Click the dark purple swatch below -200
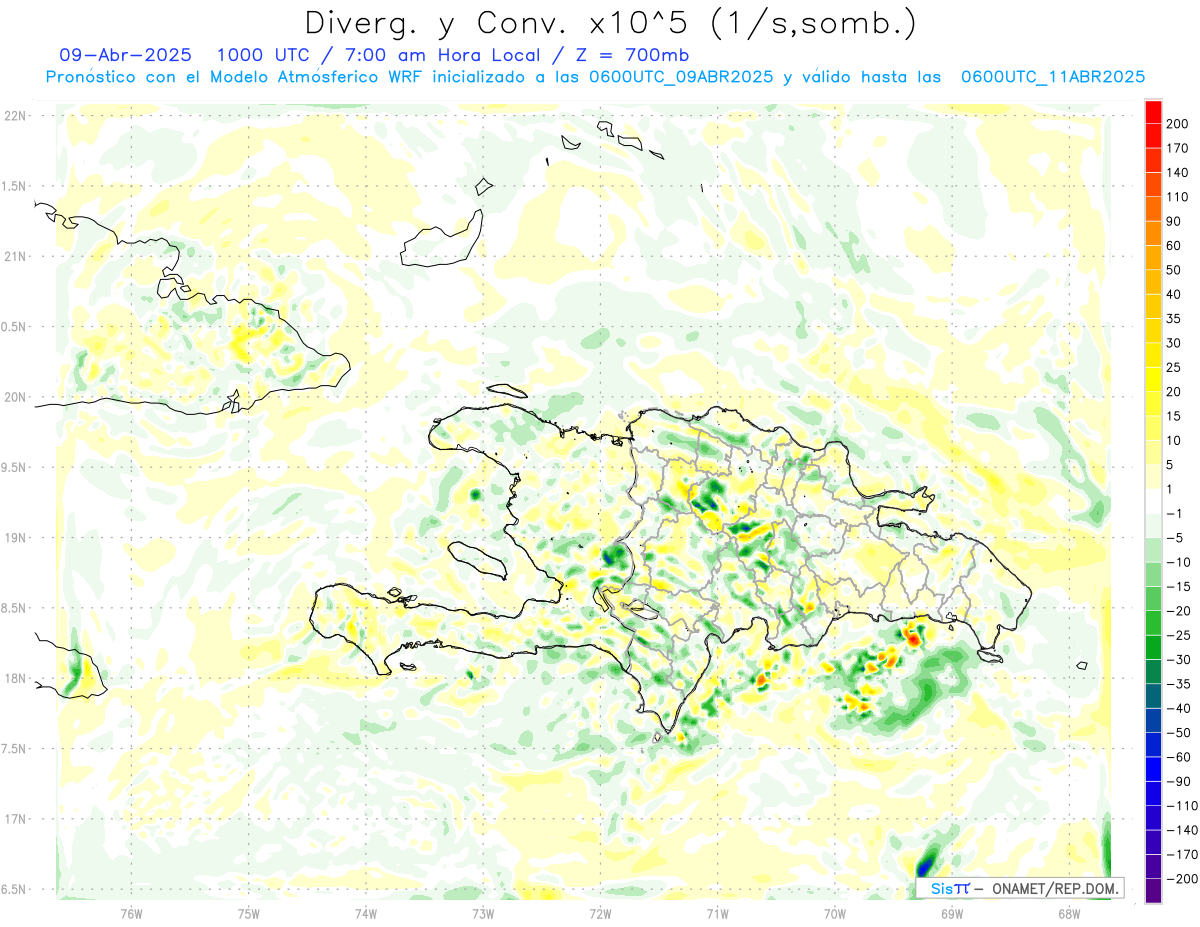The image size is (1200, 927). point(1153,891)
